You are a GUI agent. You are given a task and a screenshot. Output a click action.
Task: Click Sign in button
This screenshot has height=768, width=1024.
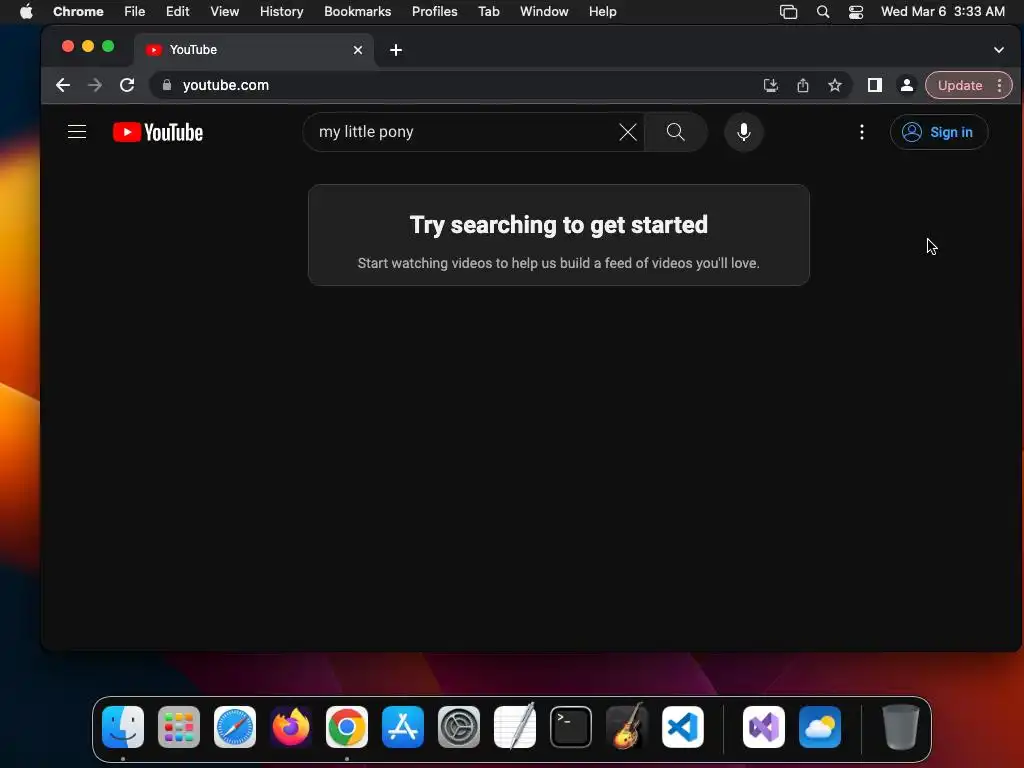pos(938,132)
